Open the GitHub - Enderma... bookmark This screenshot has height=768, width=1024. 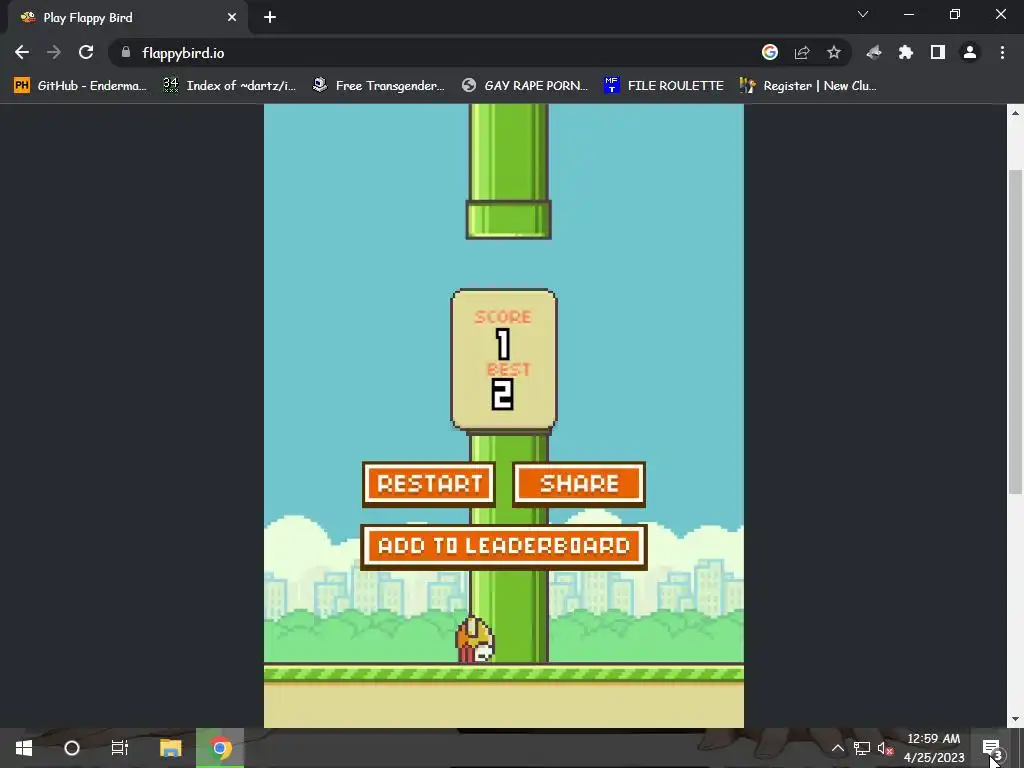tap(80, 86)
